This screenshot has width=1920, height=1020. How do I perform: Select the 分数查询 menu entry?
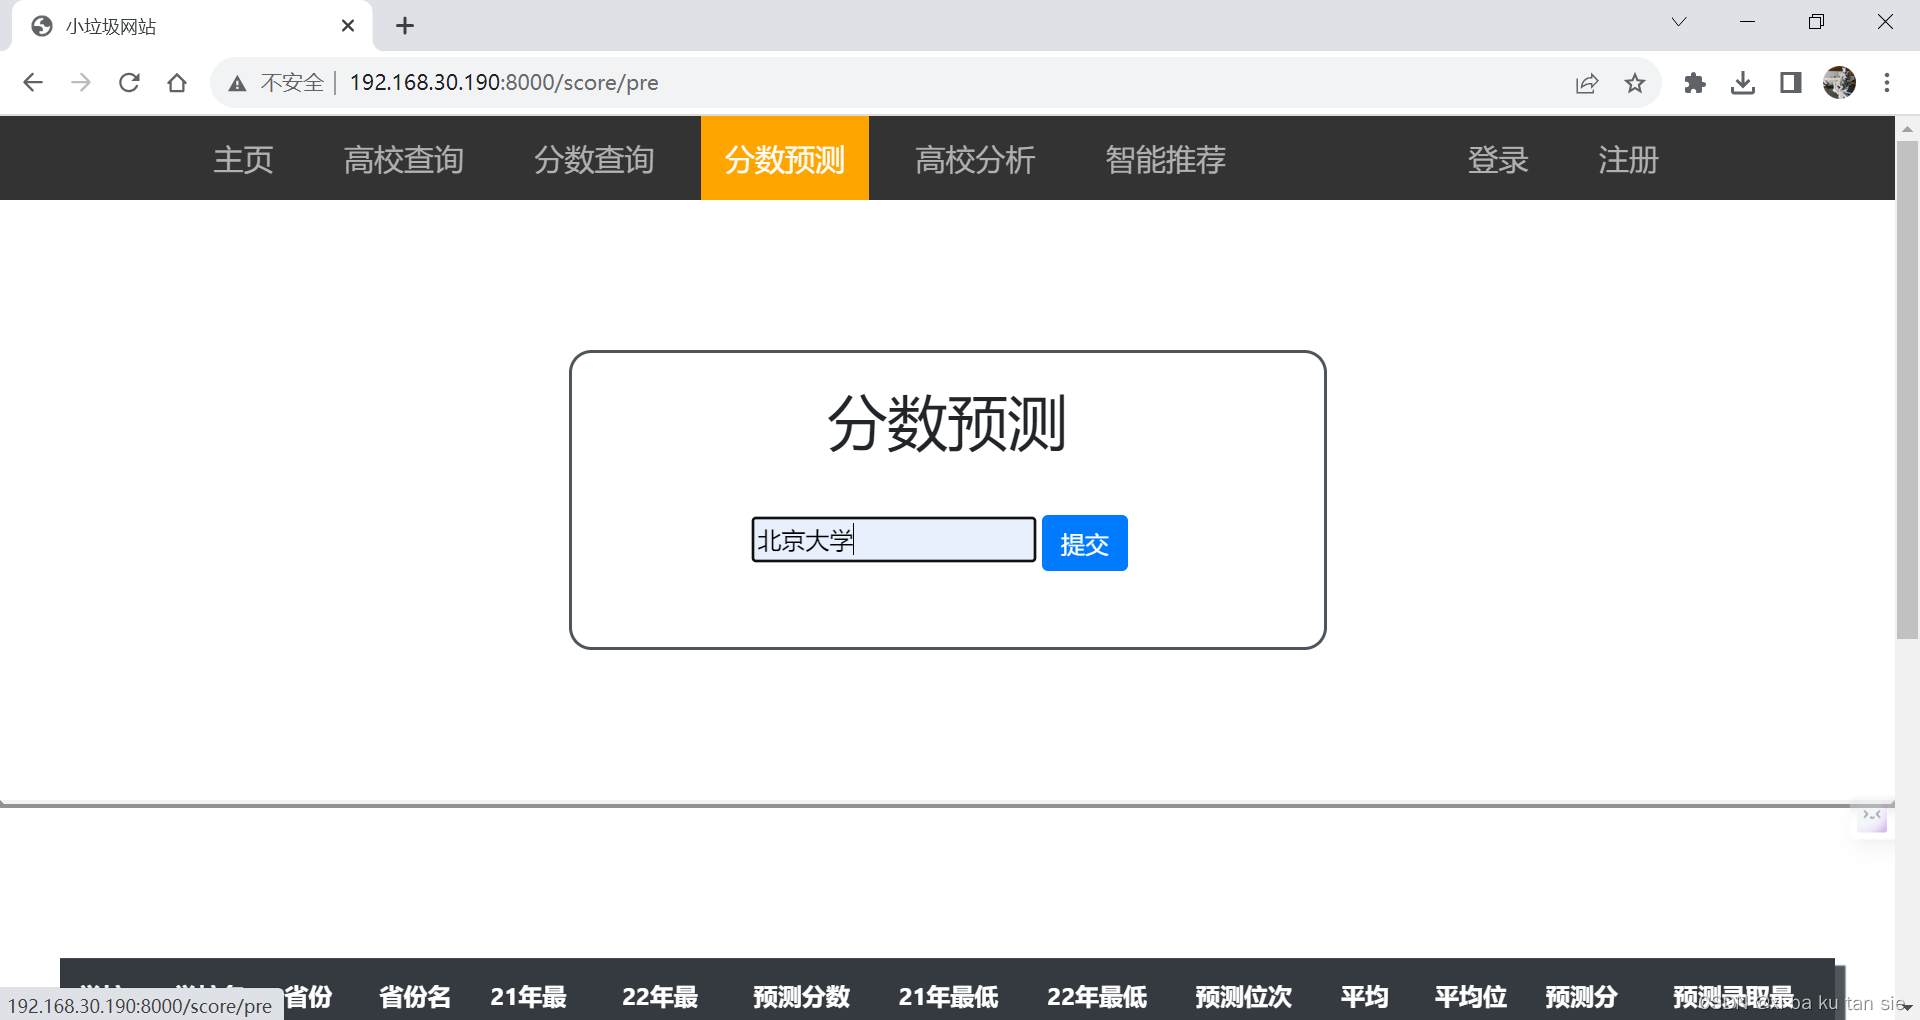(x=593, y=158)
